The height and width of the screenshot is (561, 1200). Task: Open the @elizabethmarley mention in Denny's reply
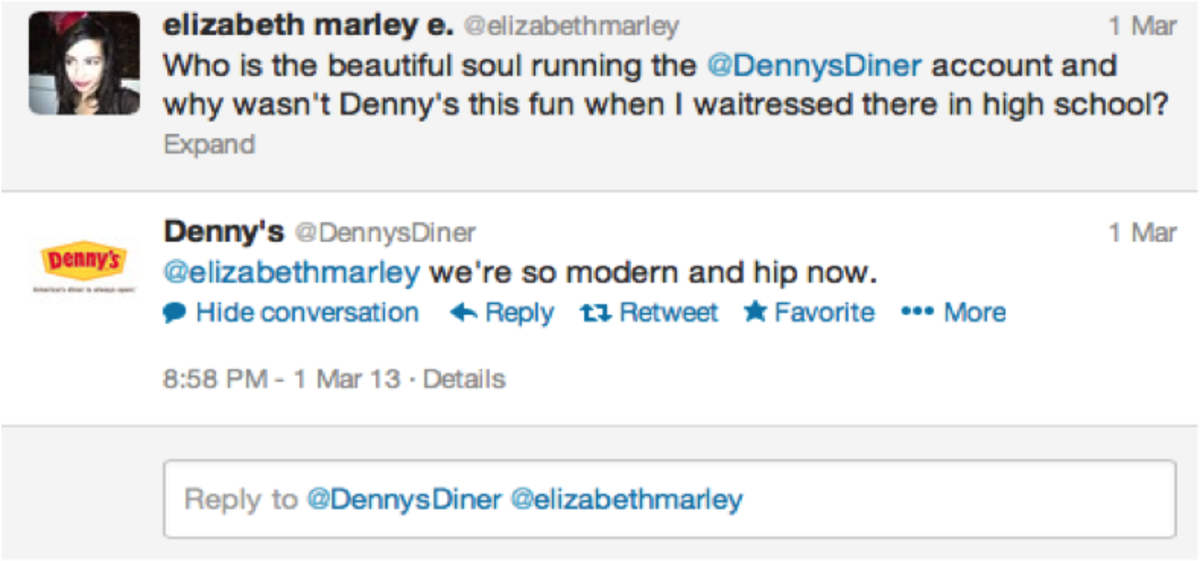pos(291,272)
